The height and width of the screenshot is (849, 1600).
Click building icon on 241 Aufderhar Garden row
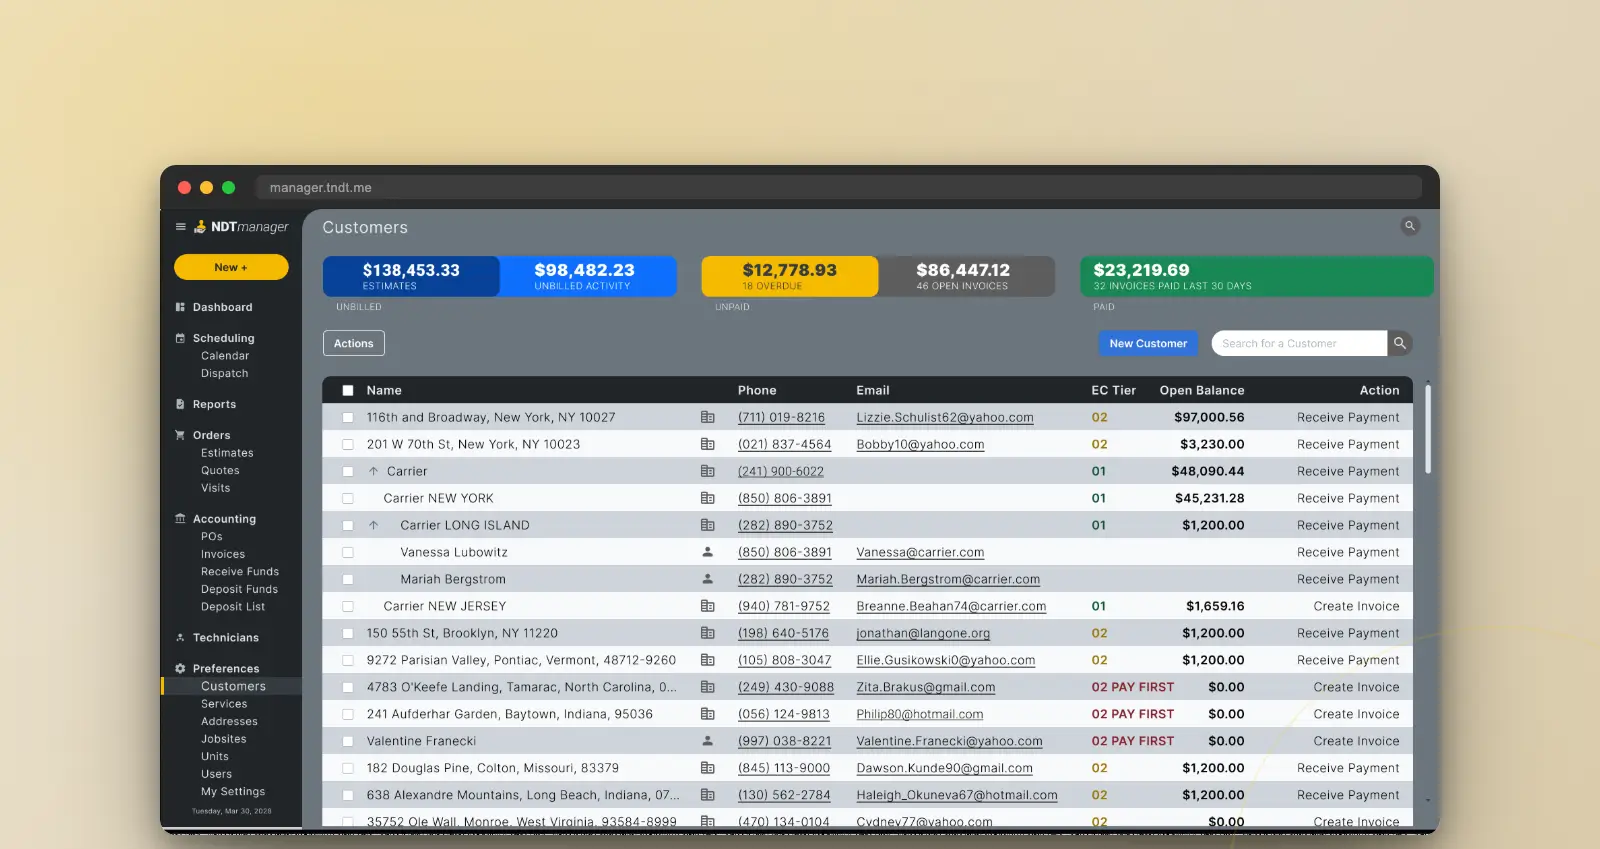pyautogui.click(x=708, y=714)
